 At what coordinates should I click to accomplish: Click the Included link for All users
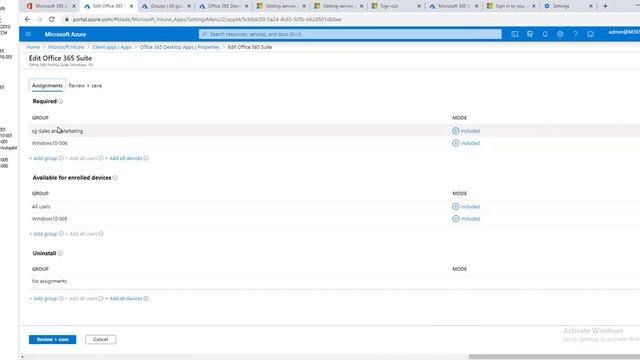470,207
